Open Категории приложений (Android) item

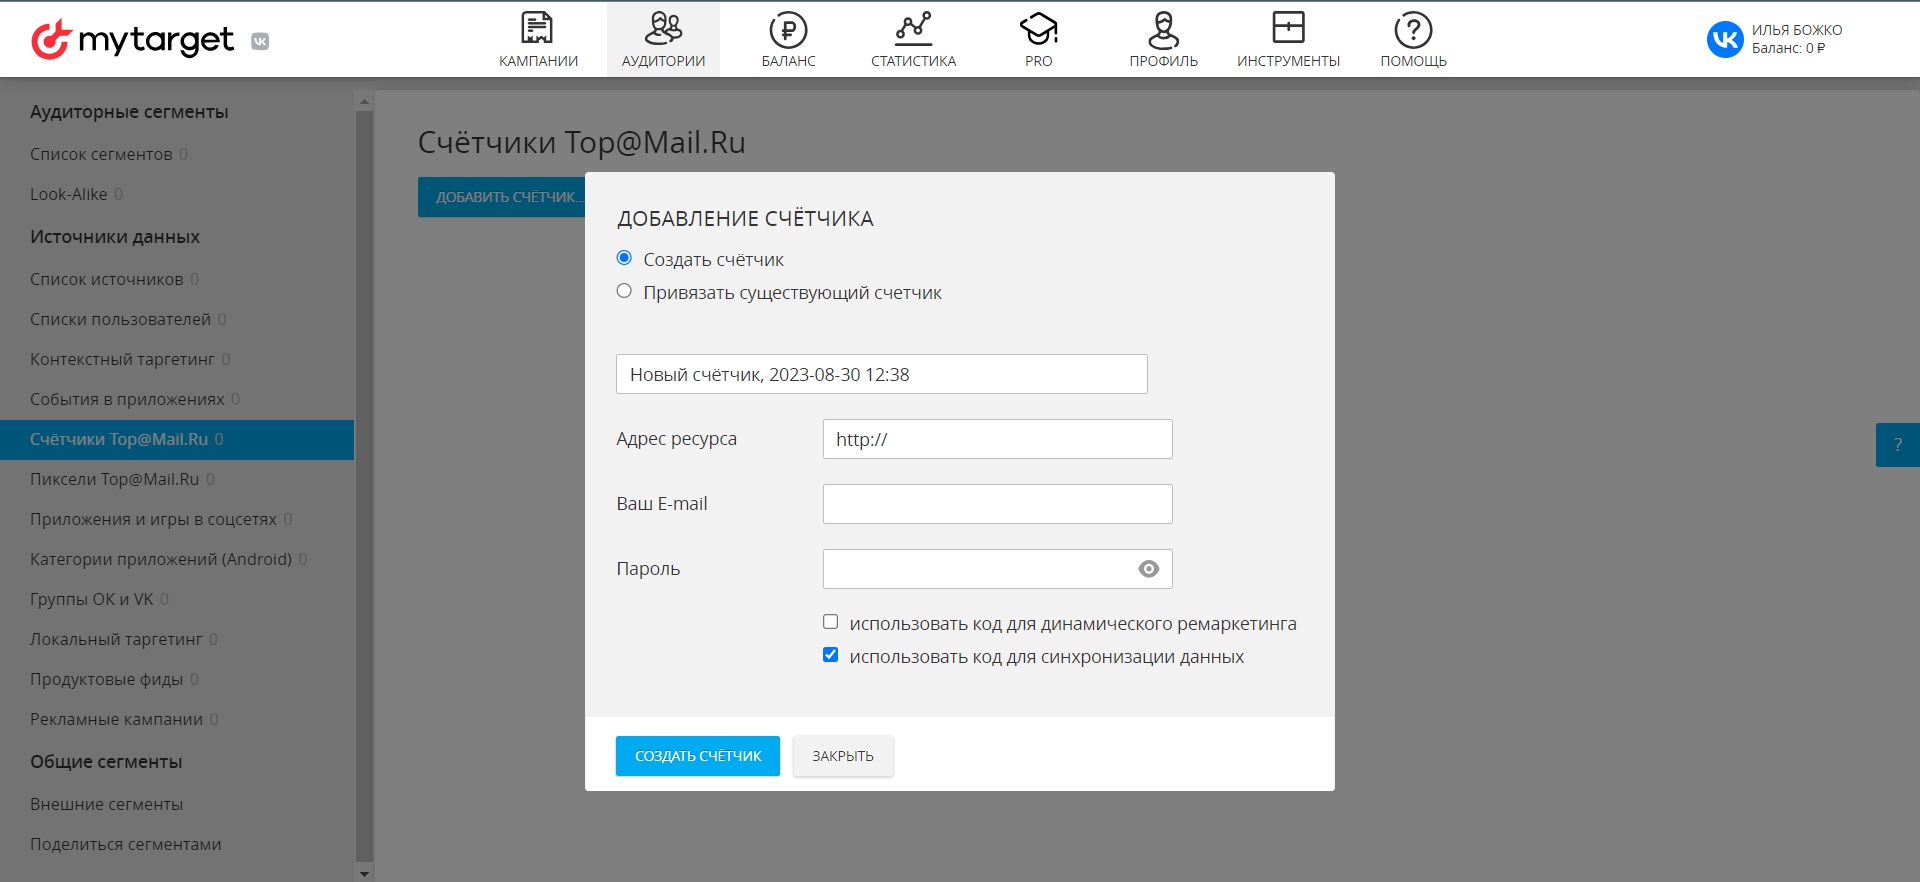tap(161, 559)
